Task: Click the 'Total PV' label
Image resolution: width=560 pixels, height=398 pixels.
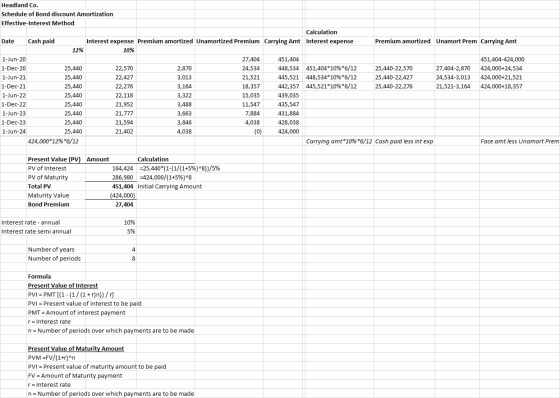Action: point(40,186)
